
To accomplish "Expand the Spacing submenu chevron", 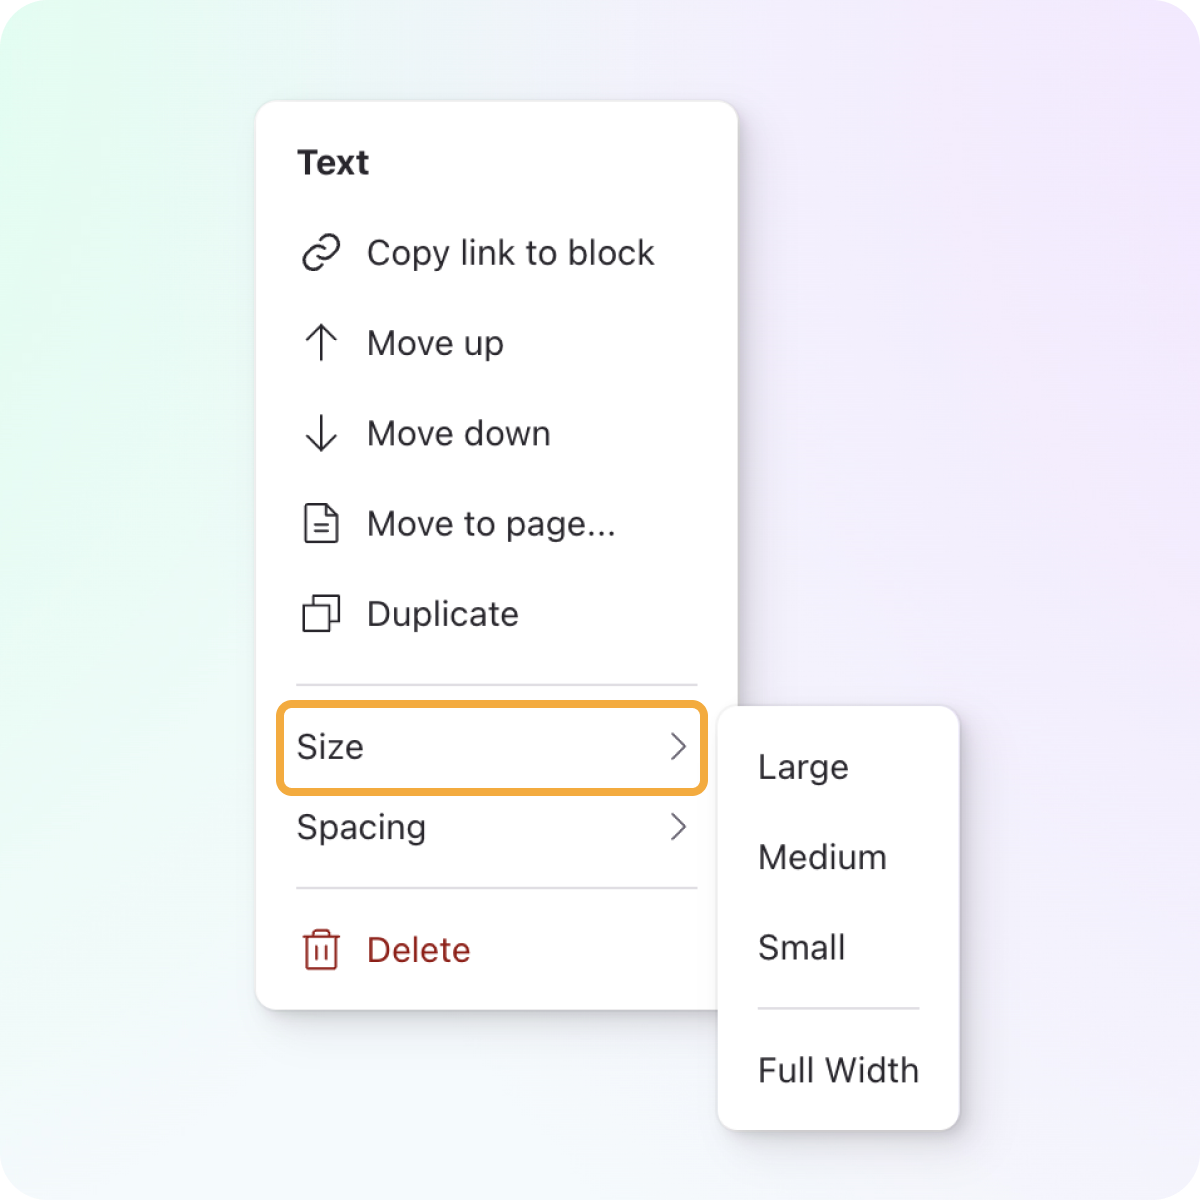I will tap(678, 827).
